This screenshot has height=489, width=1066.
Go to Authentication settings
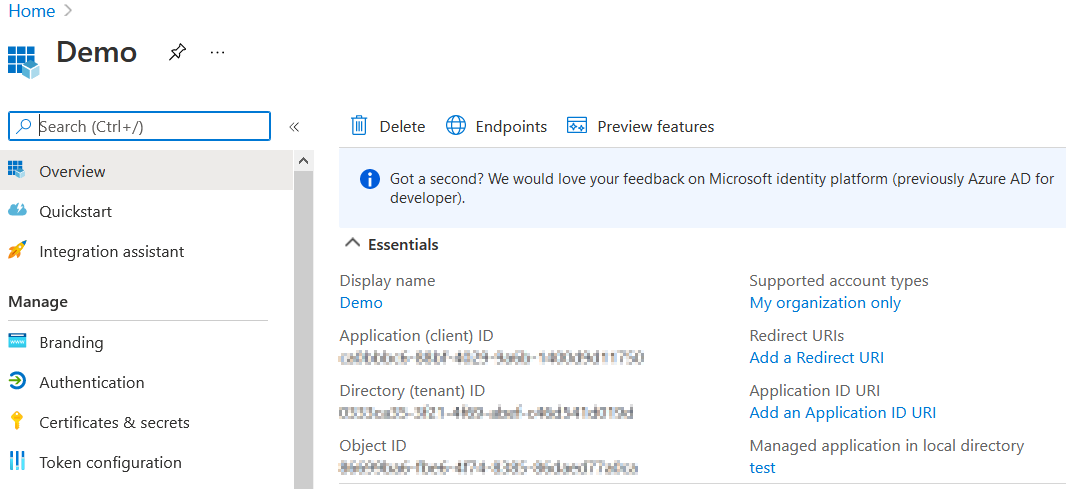91,382
